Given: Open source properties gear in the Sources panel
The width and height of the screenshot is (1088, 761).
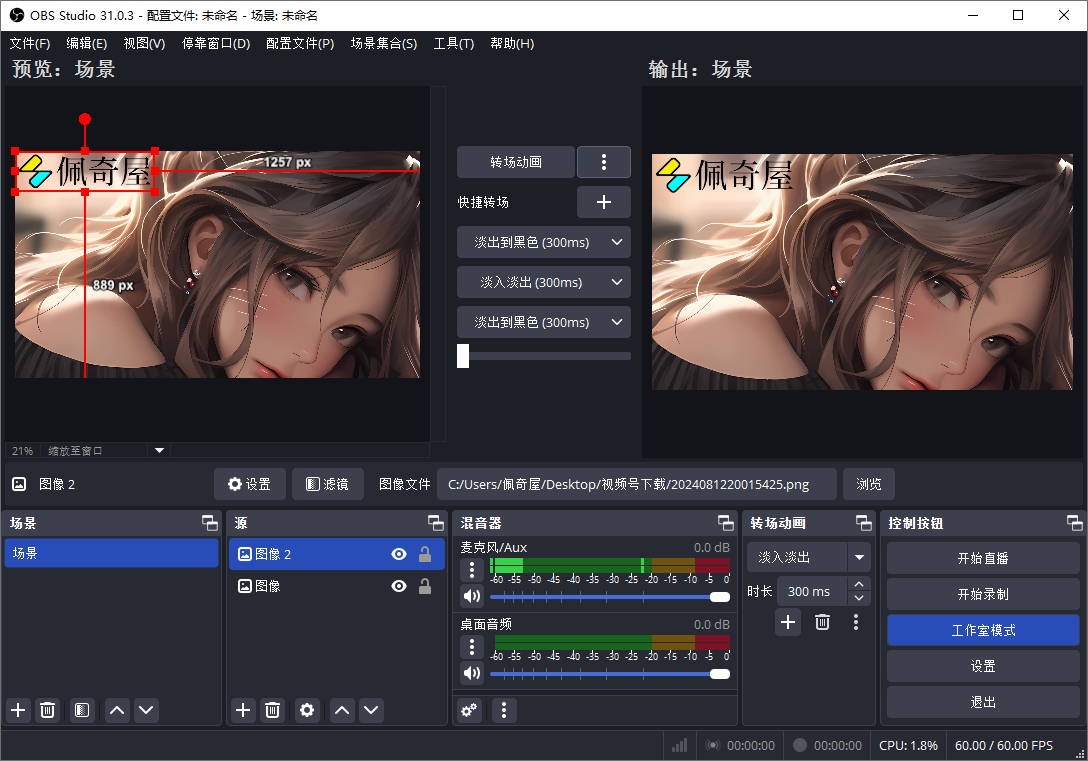Looking at the screenshot, I should tap(307, 710).
